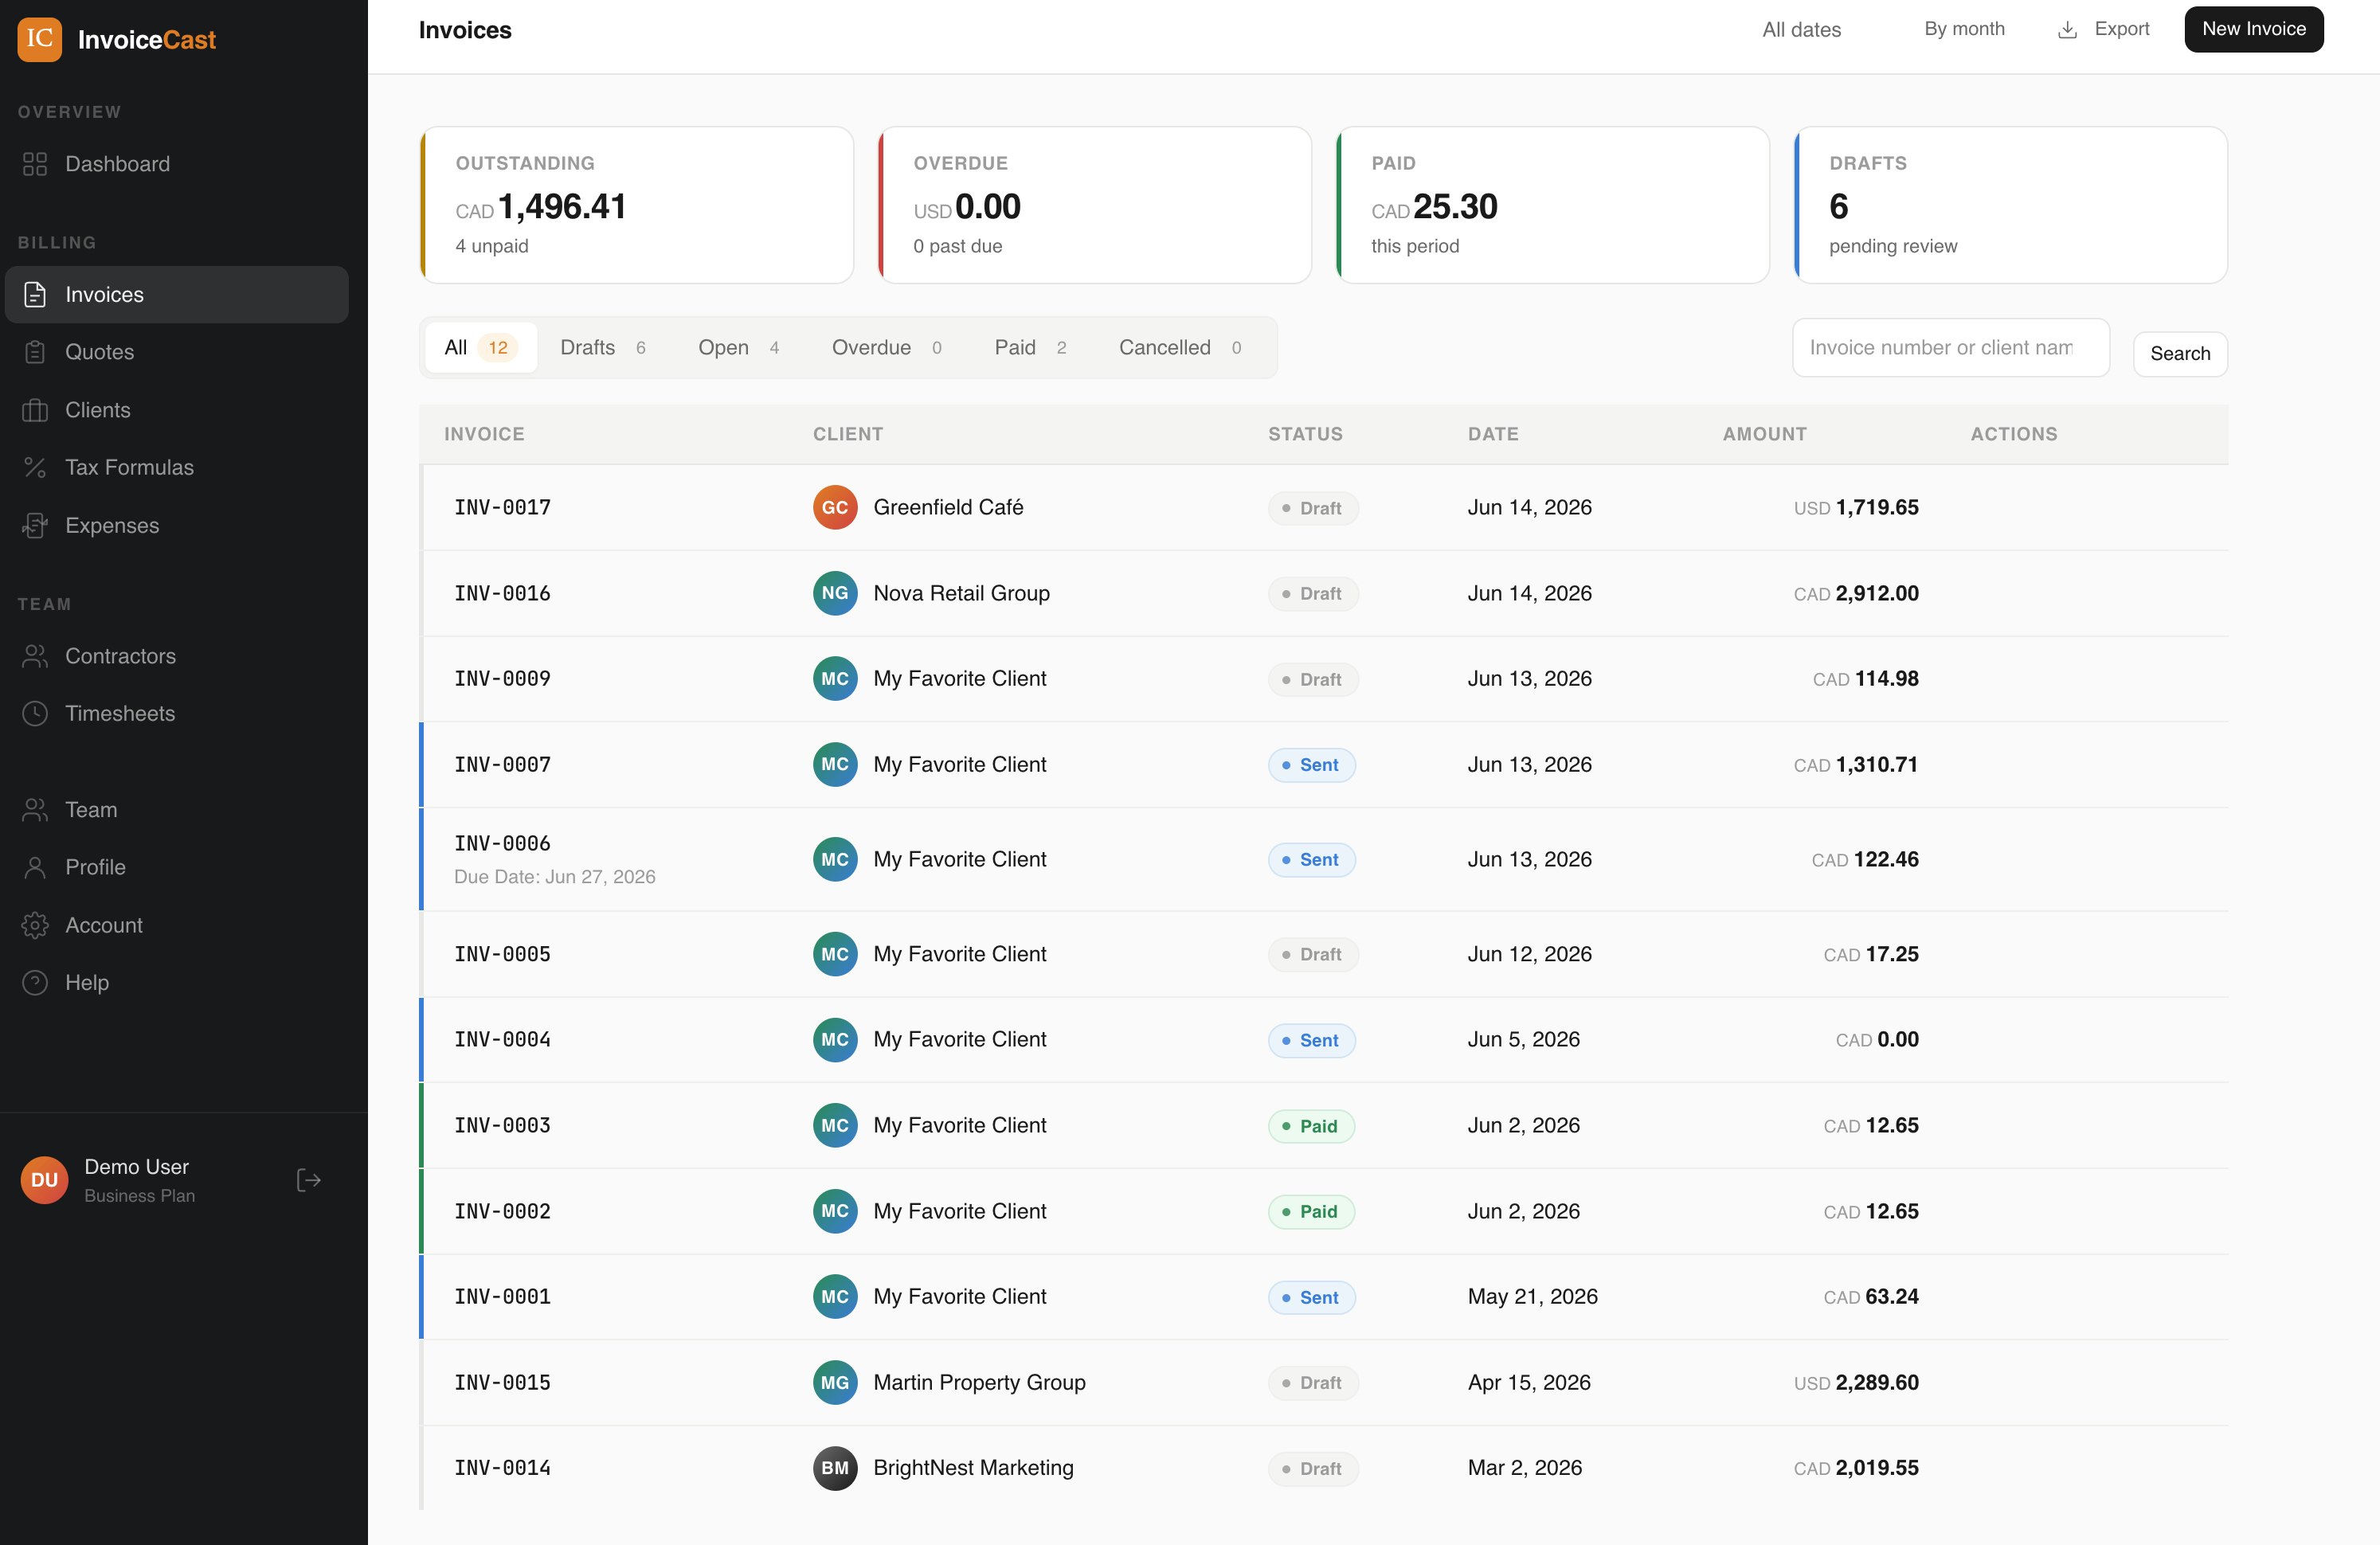Click the GC avatar for Greenfield Café

pyautogui.click(x=835, y=507)
